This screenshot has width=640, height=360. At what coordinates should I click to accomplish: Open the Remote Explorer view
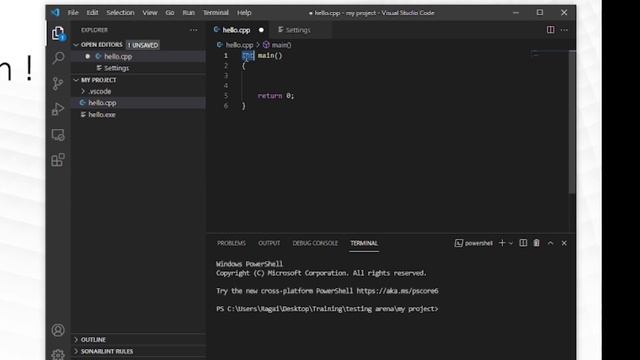click(58, 135)
